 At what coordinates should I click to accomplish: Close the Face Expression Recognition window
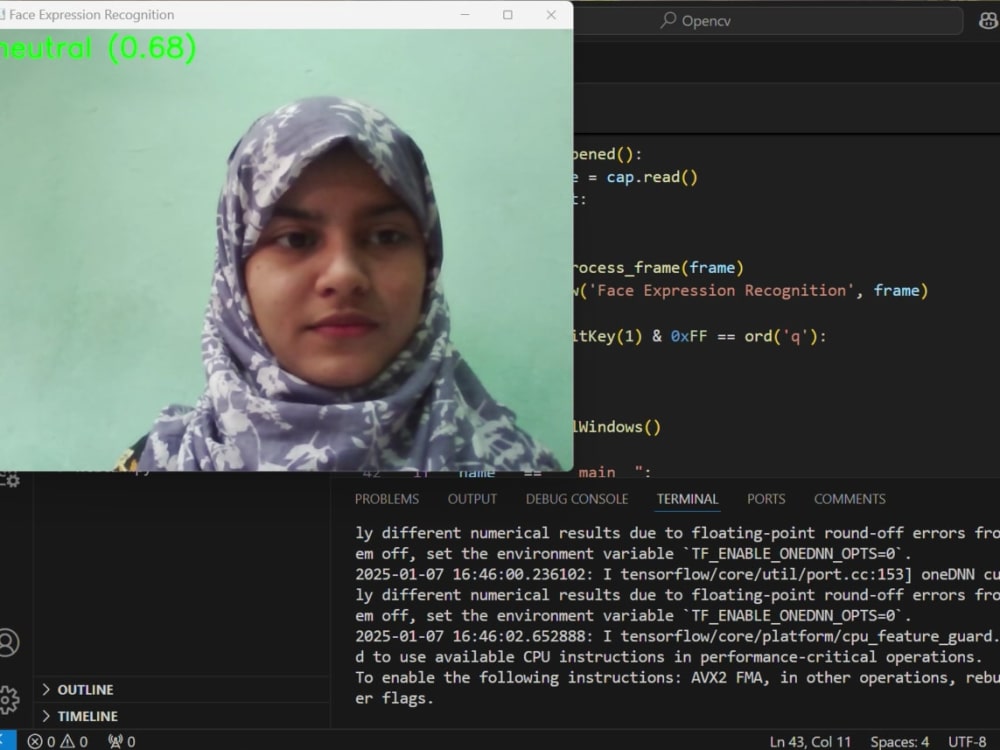tap(552, 15)
